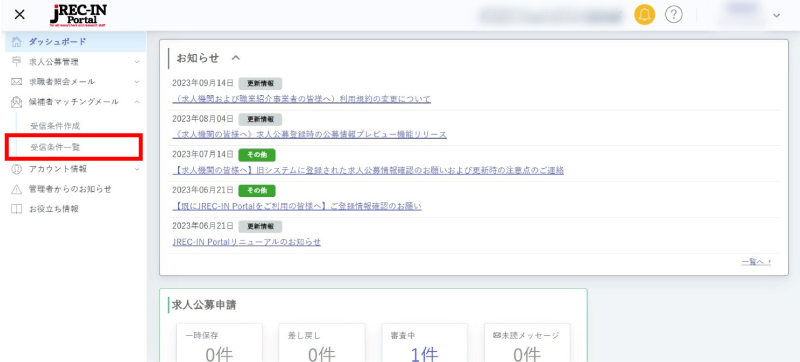
Task: Click green その他 tag on 2023年07月14日
Action: pos(257,155)
